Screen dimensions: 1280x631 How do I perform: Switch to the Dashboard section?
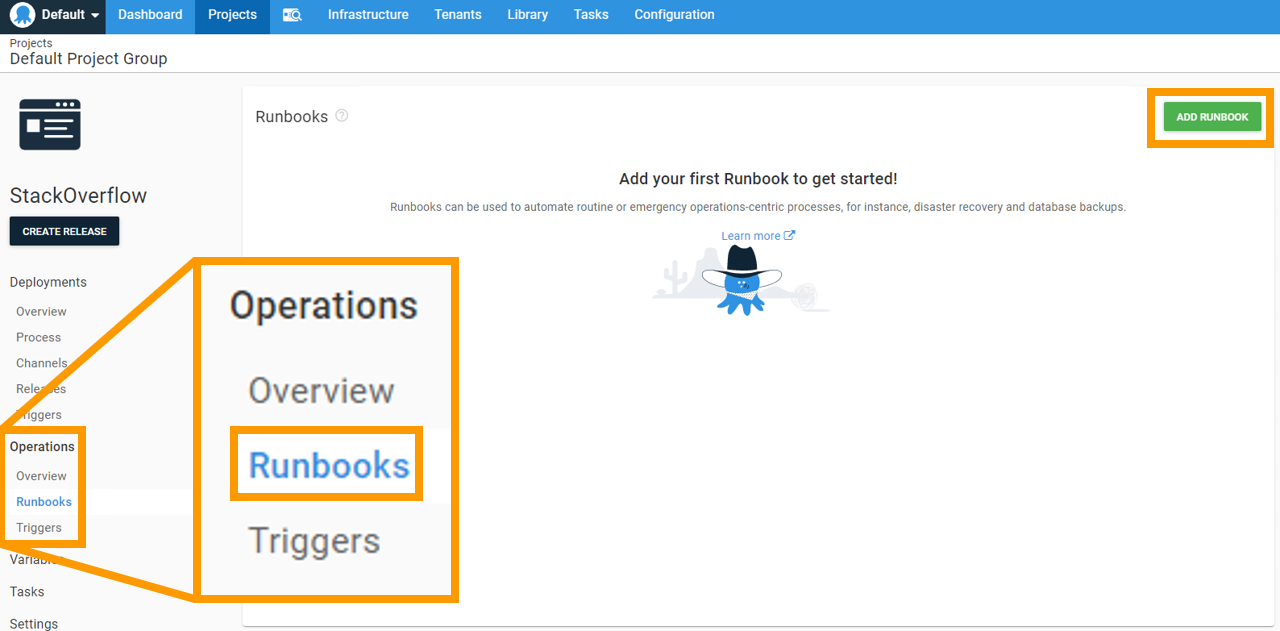[149, 15]
